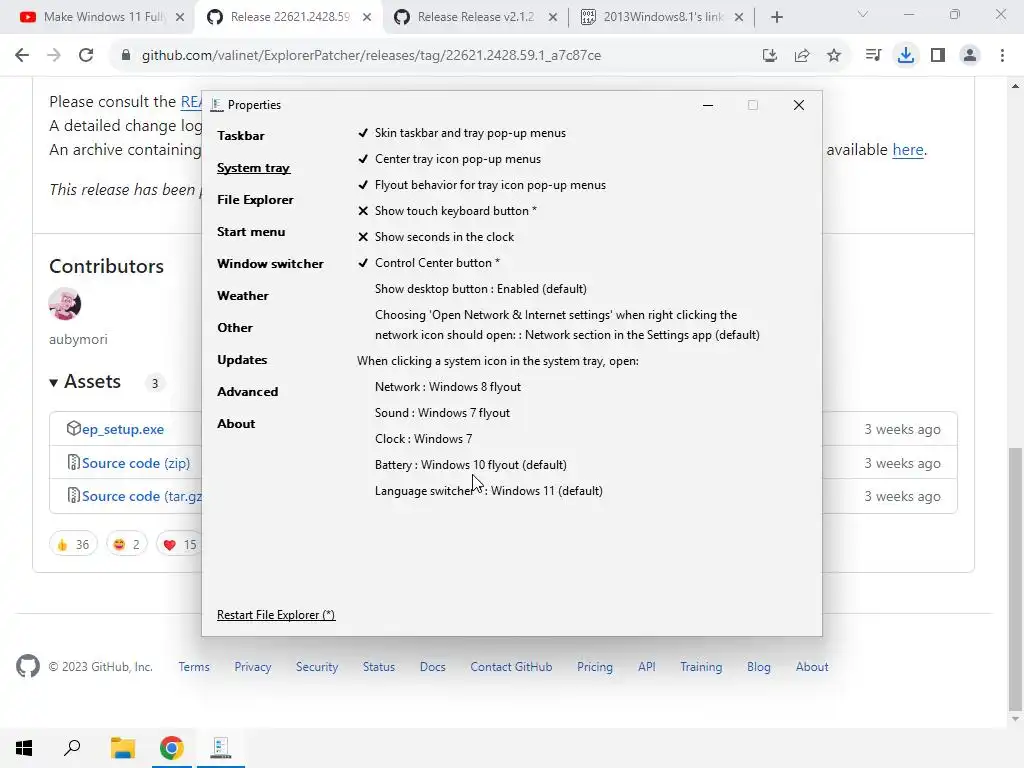This screenshot has width=1024, height=768.
Task: Click the laughing reaction showing 2
Action: pos(127,544)
